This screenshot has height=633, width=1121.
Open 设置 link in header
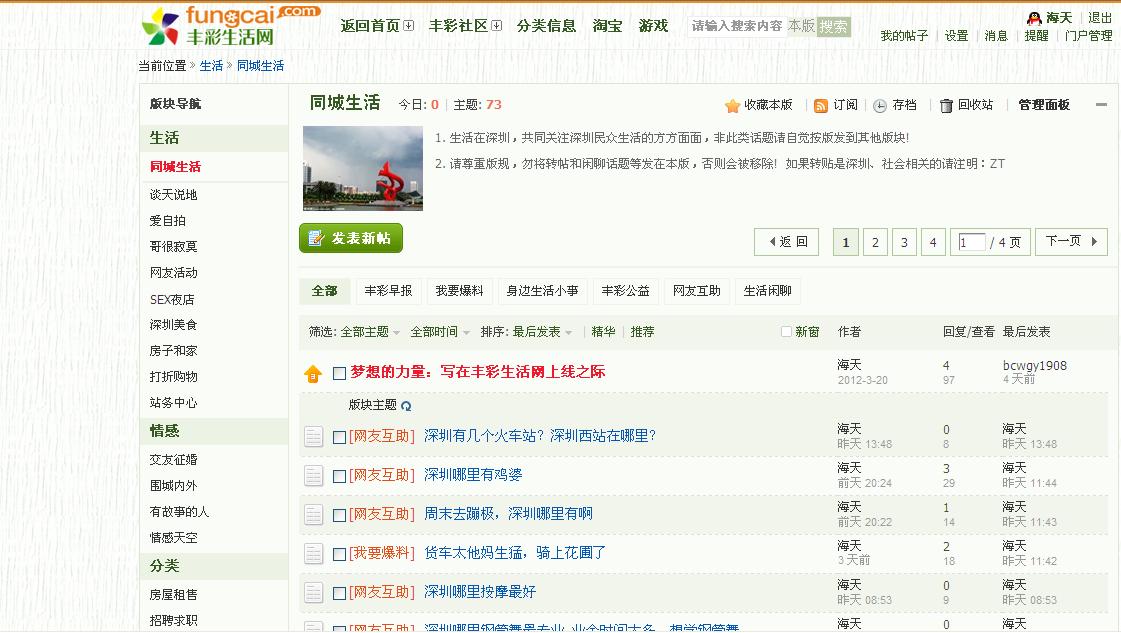pyautogui.click(x=957, y=36)
